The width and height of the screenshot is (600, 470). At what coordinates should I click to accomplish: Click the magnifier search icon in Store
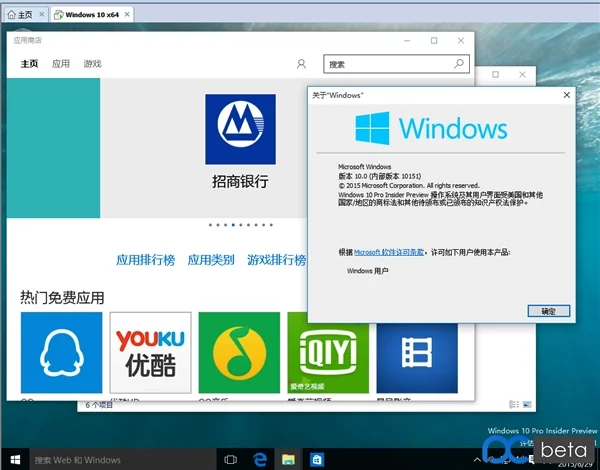pos(458,64)
